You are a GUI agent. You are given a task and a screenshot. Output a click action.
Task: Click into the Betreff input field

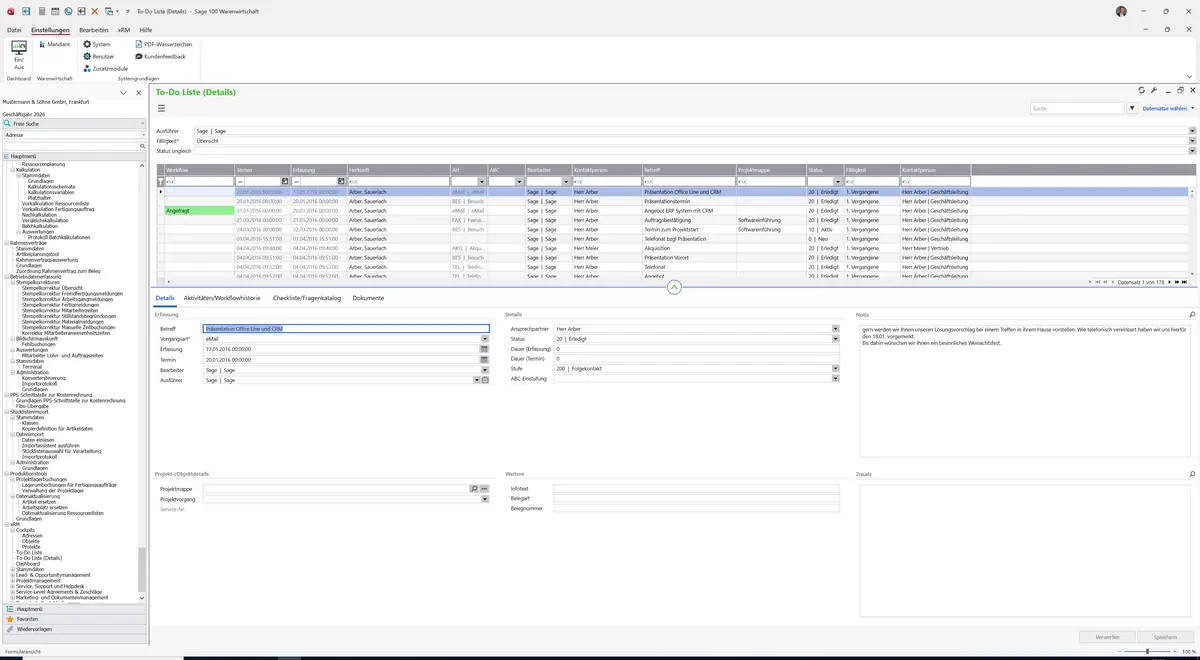click(x=346, y=328)
